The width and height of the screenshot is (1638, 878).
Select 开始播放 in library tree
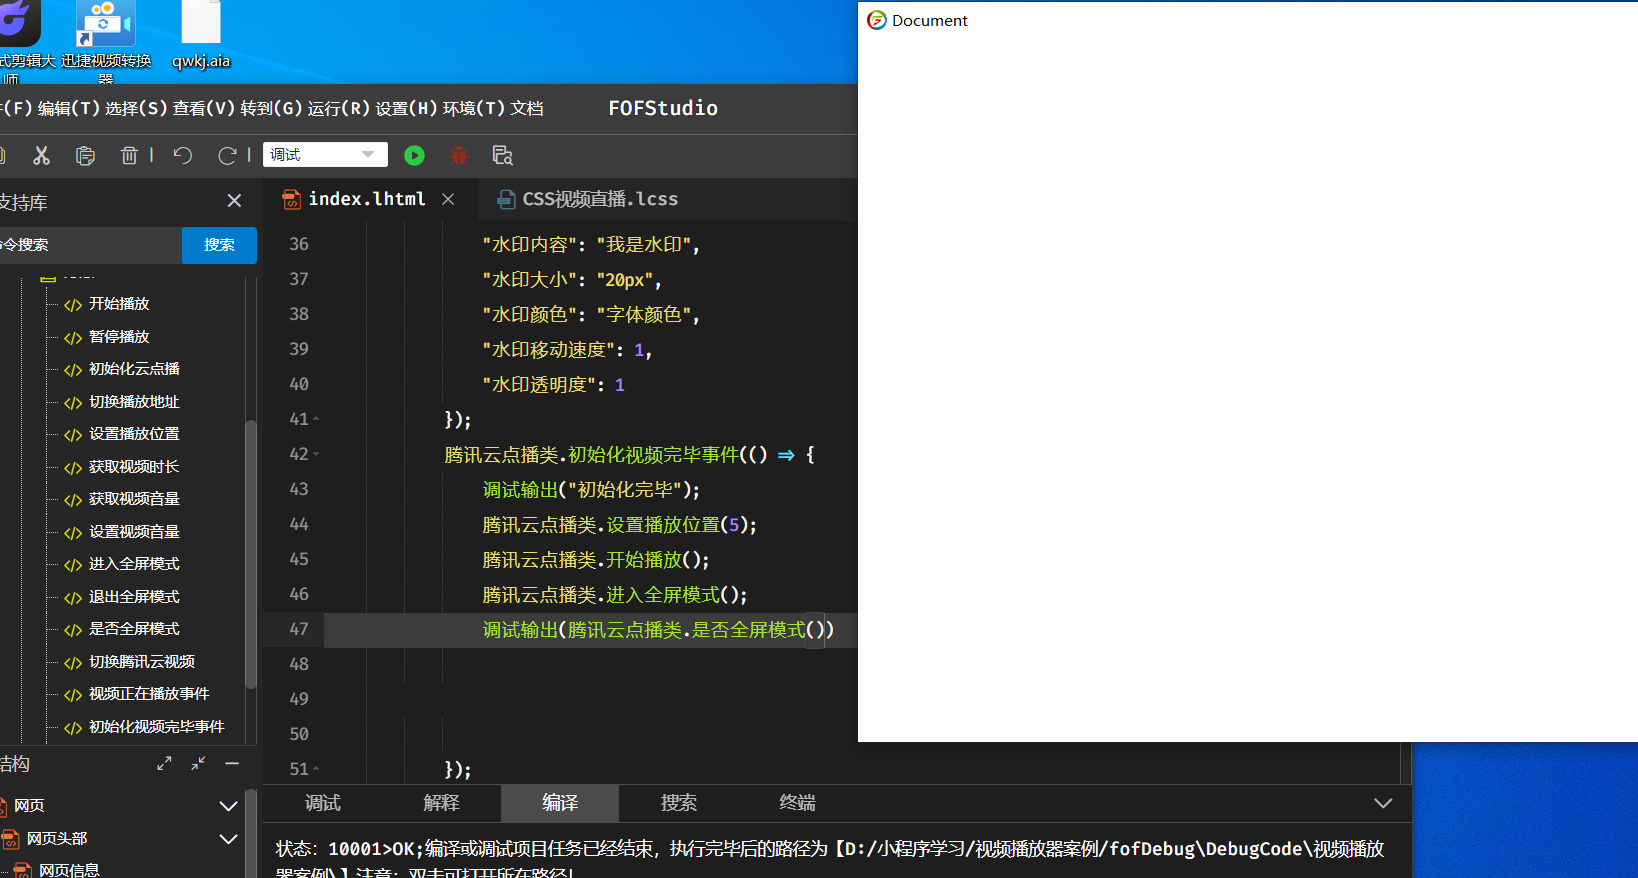[x=119, y=304]
